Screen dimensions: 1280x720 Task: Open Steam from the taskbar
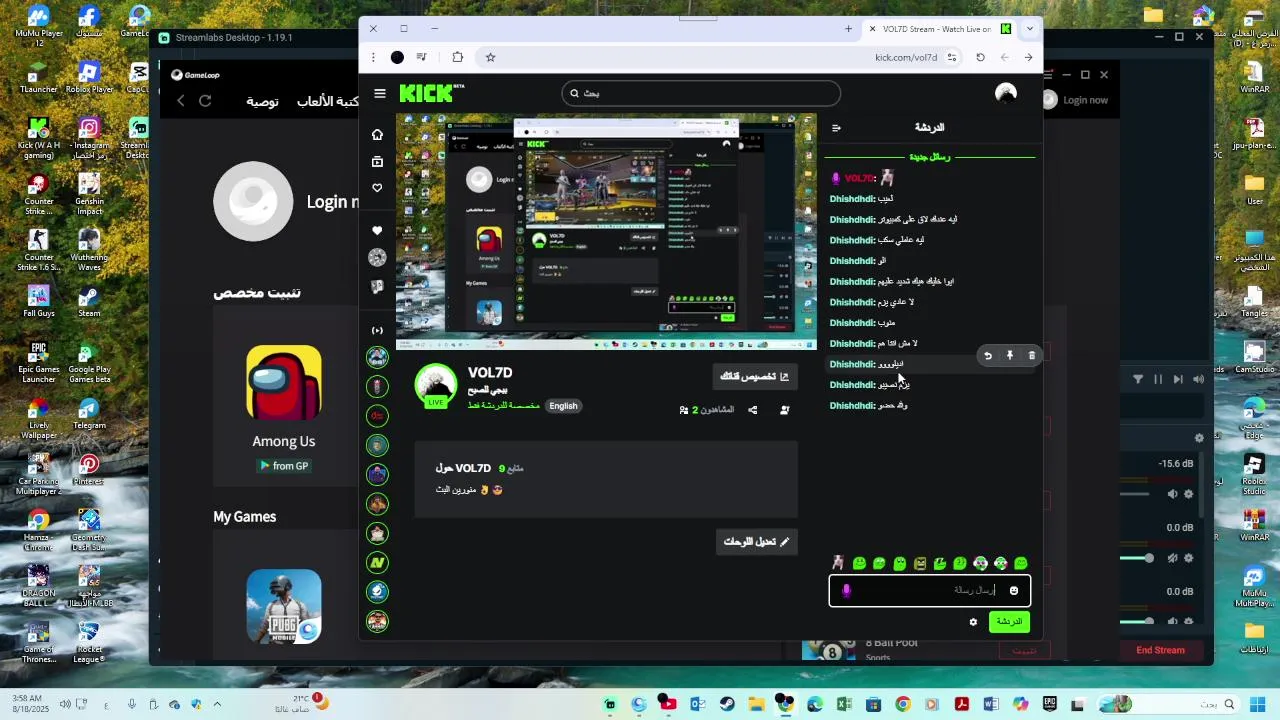727,705
